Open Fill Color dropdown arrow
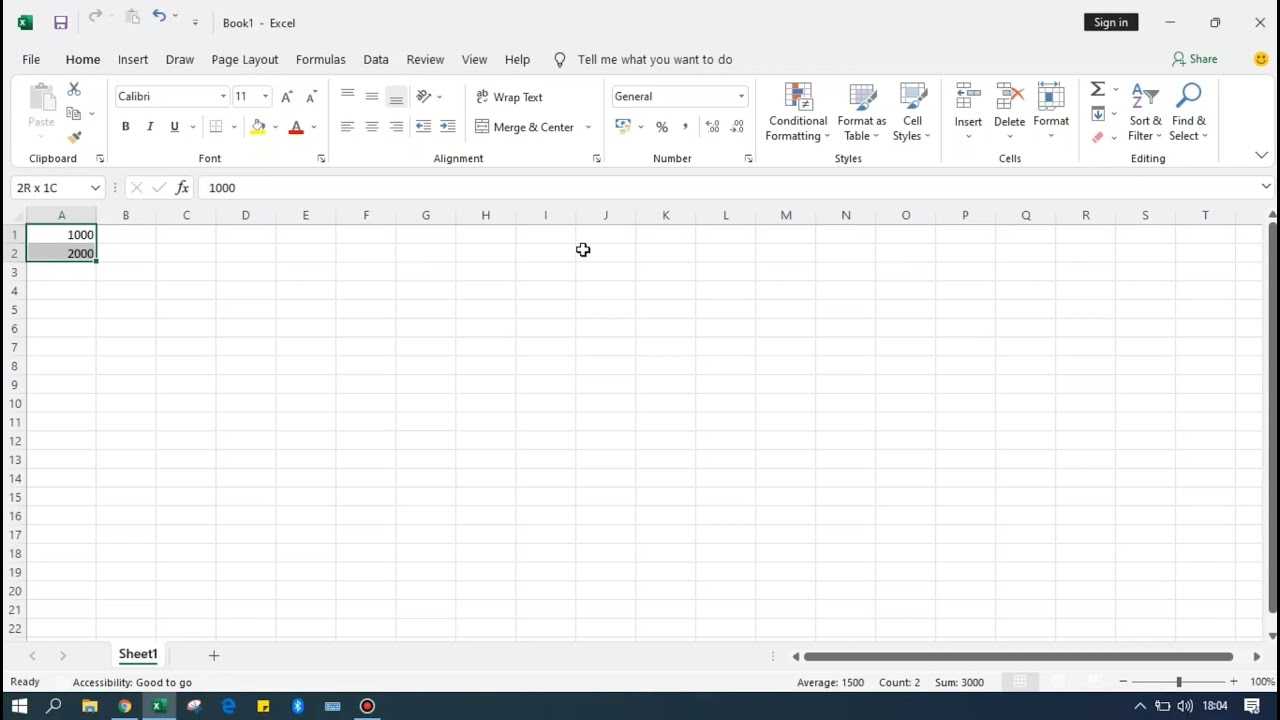The height and width of the screenshot is (720, 1280). pyautogui.click(x=275, y=127)
